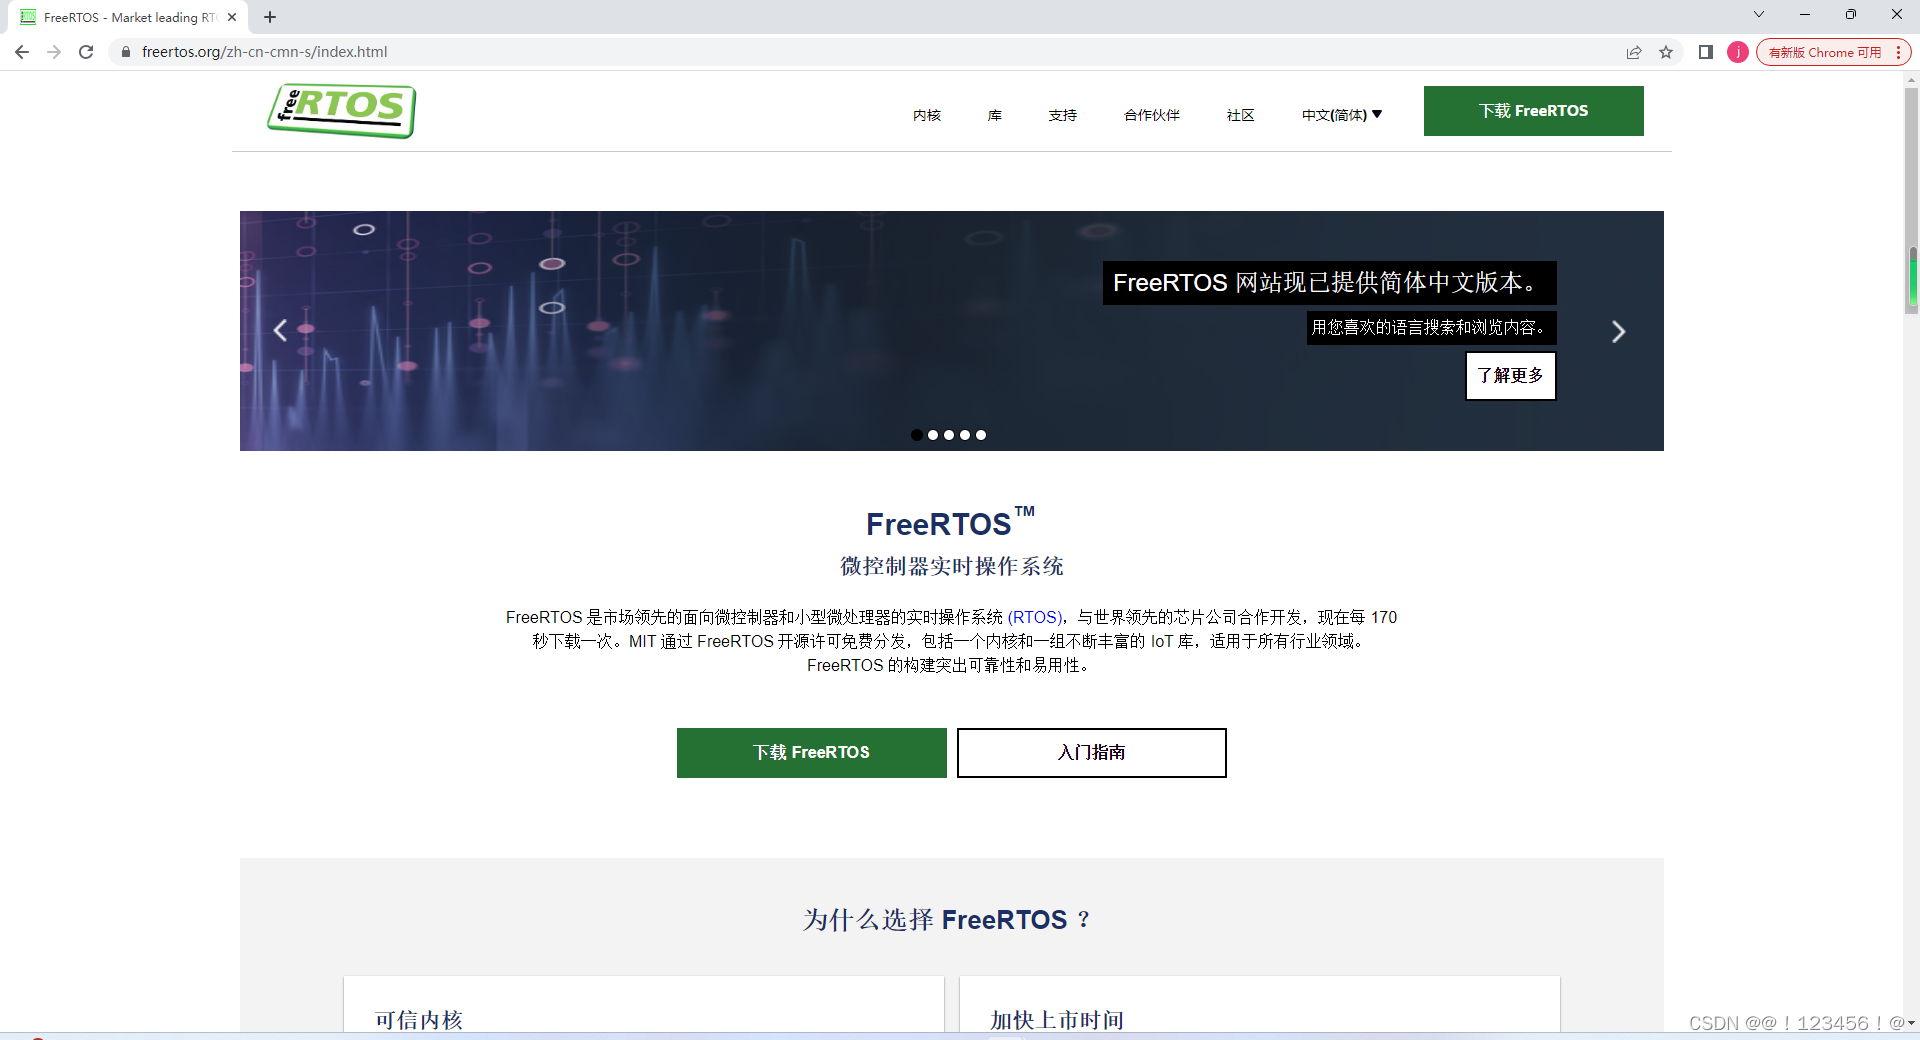Open the 合作伙伴 menu
This screenshot has height=1040, width=1920.
(1152, 115)
